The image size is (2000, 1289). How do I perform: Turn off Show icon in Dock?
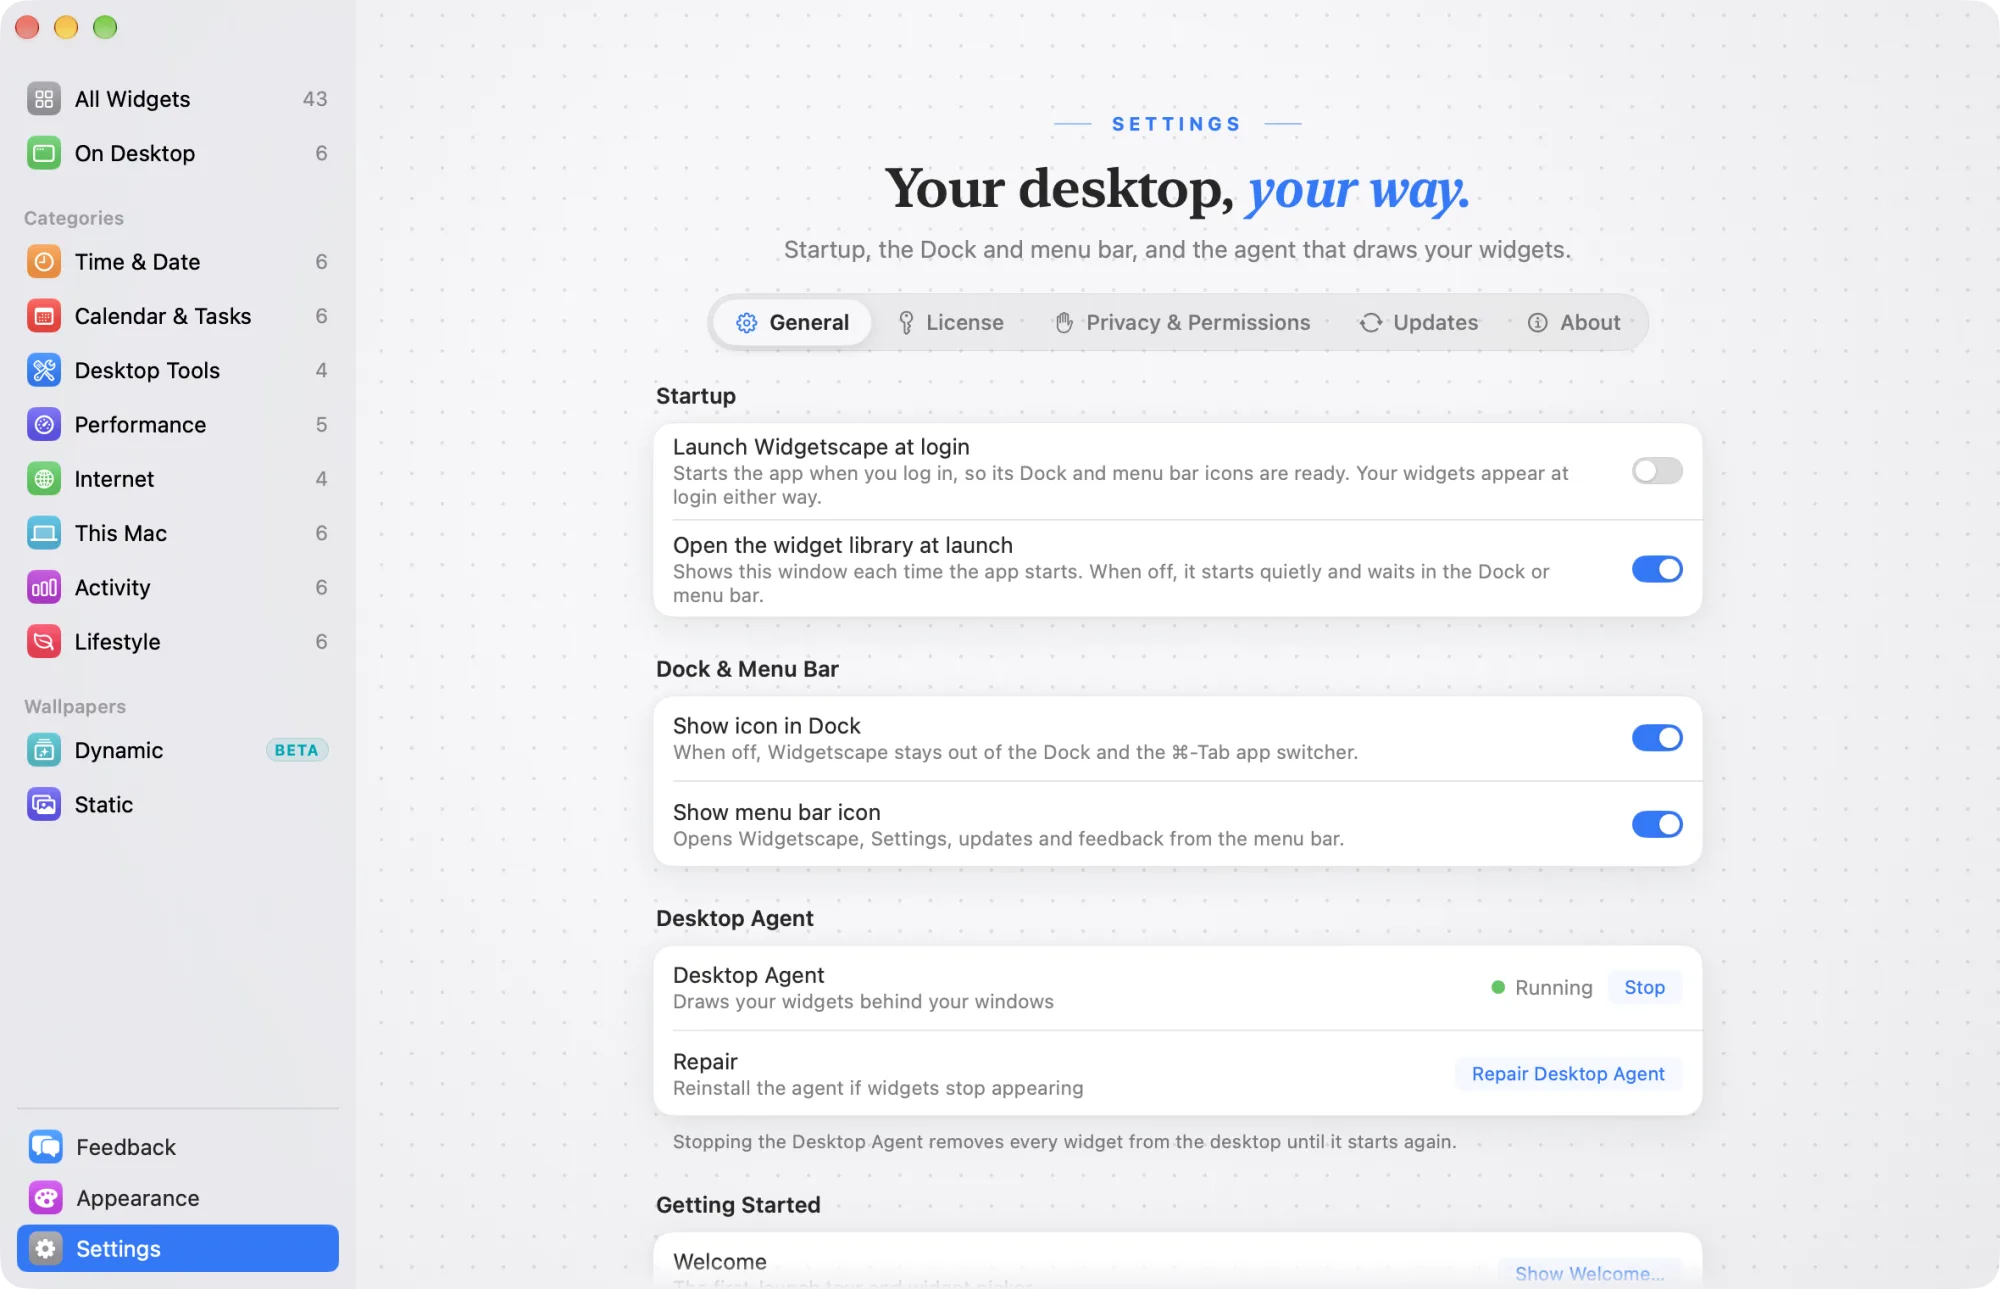click(1657, 738)
